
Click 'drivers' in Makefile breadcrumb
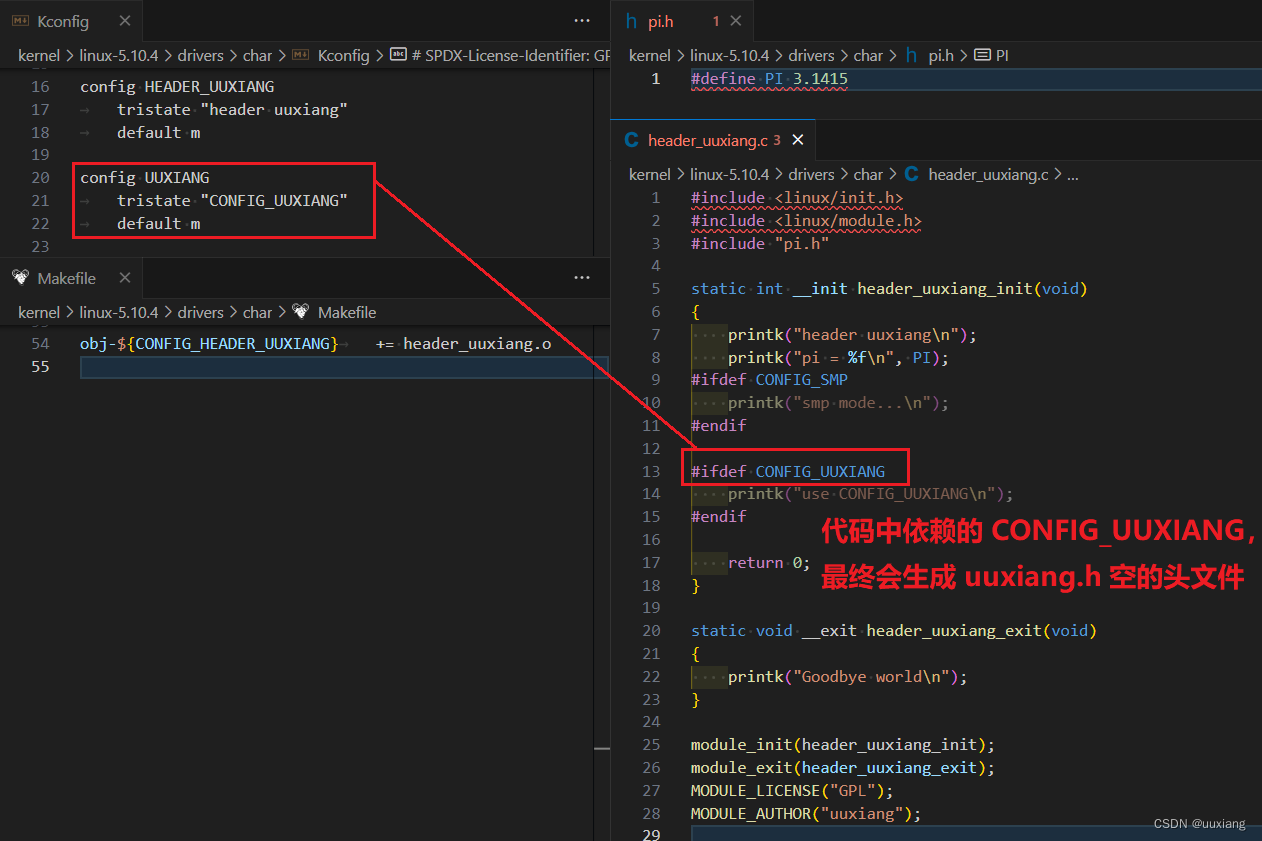(x=200, y=312)
